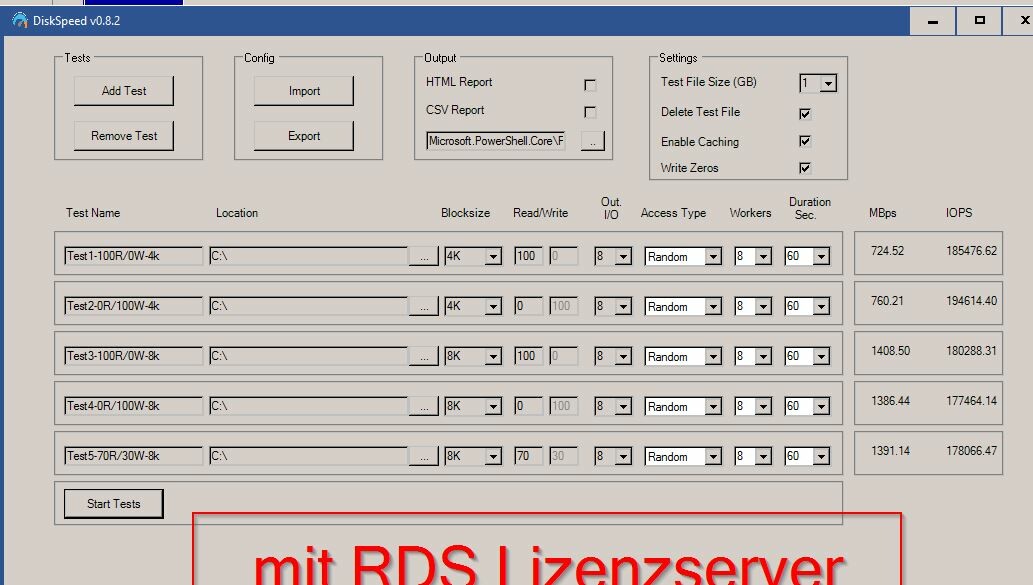Click the IOPS value 177464.14

(x=971, y=401)
